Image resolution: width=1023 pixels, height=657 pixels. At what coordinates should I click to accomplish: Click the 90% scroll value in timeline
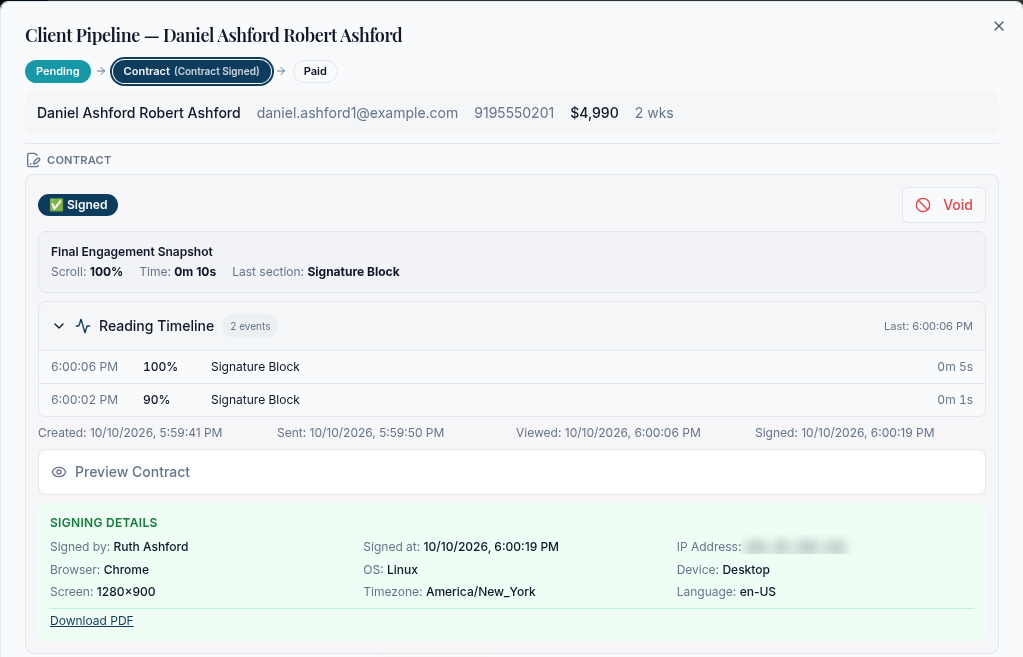pos(157,399)
